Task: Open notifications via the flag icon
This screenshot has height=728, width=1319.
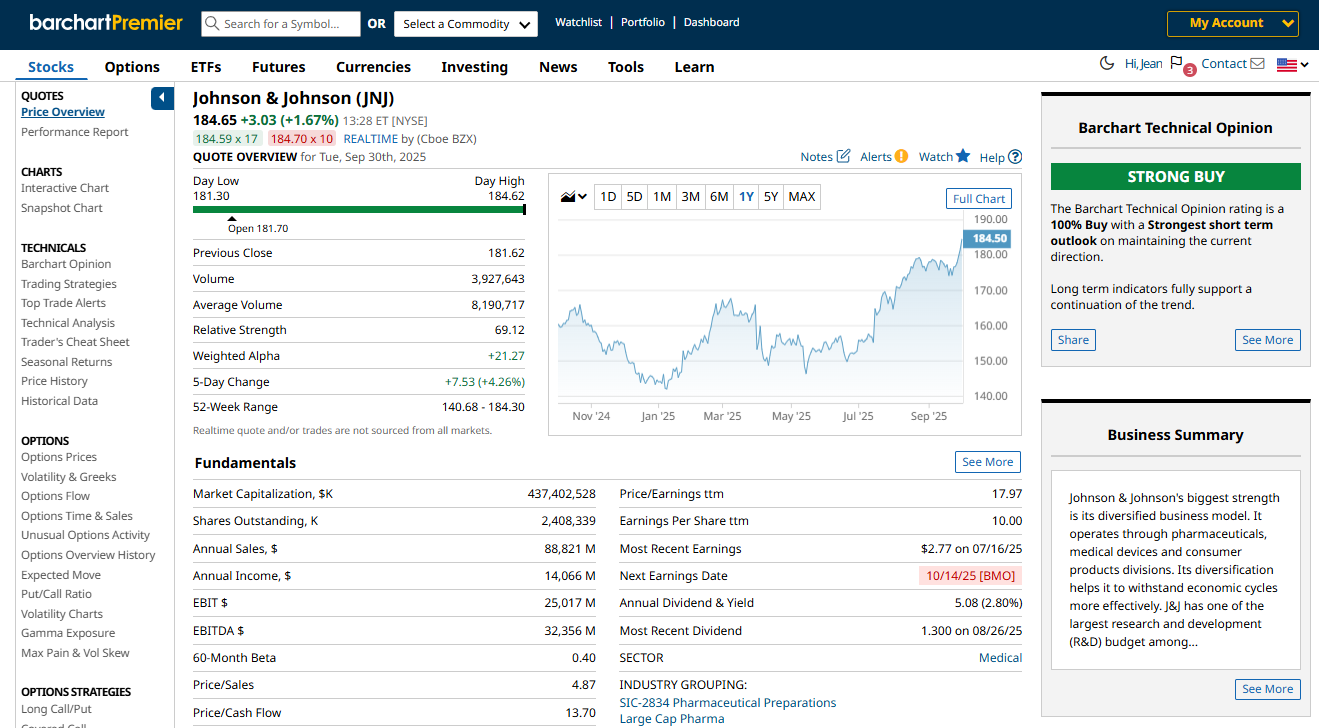Action: tap(1176, 64)
